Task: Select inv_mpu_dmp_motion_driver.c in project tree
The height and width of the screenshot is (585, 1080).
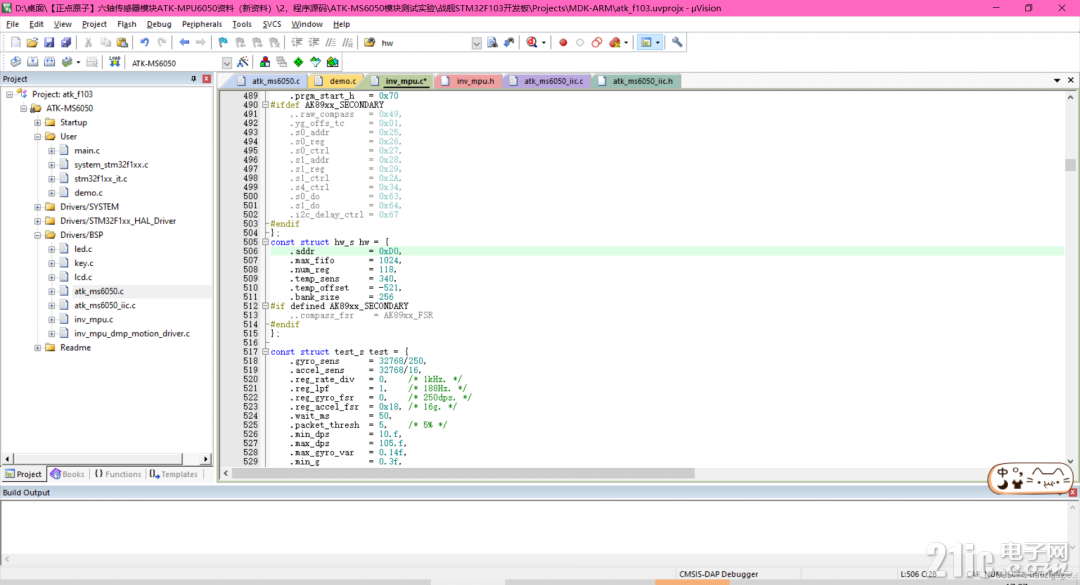Action: pos(132,333)
